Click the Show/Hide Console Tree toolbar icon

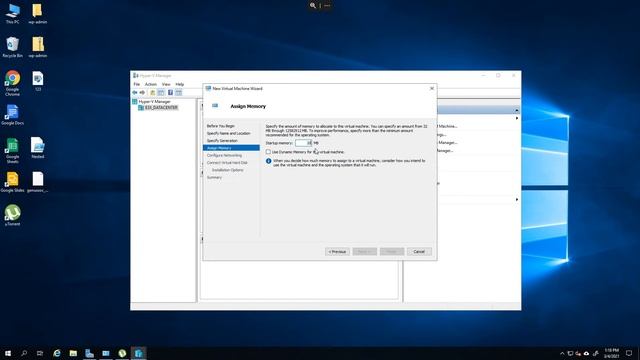pos(161,93)
